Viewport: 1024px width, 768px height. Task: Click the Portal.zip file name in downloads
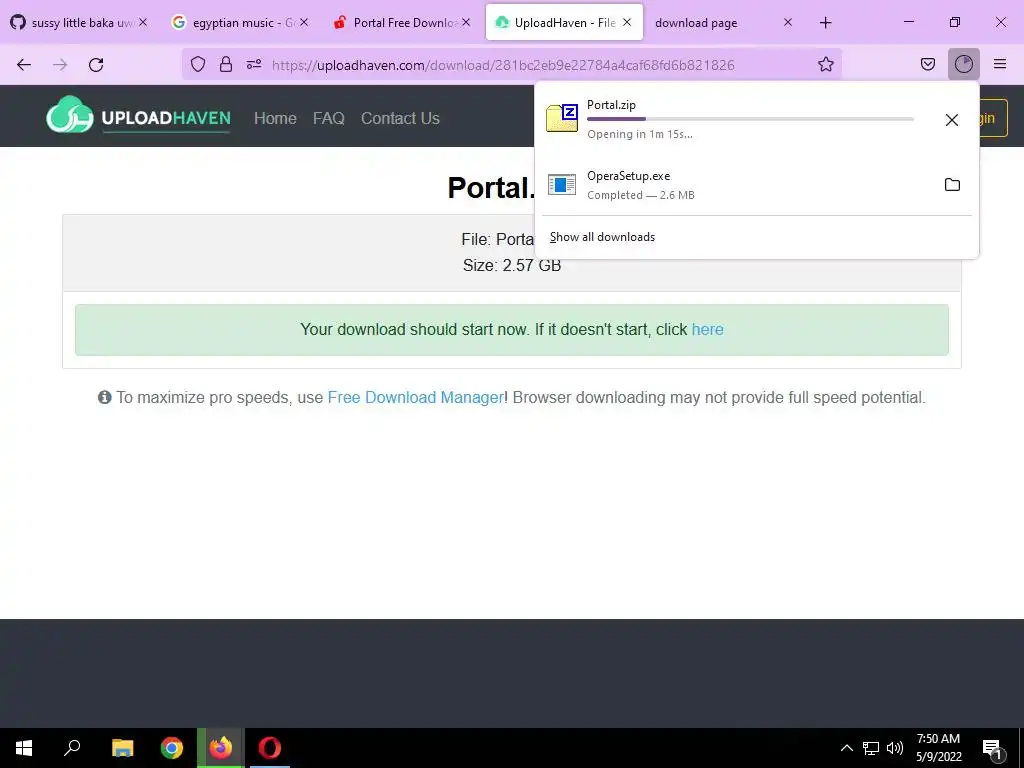611,104
